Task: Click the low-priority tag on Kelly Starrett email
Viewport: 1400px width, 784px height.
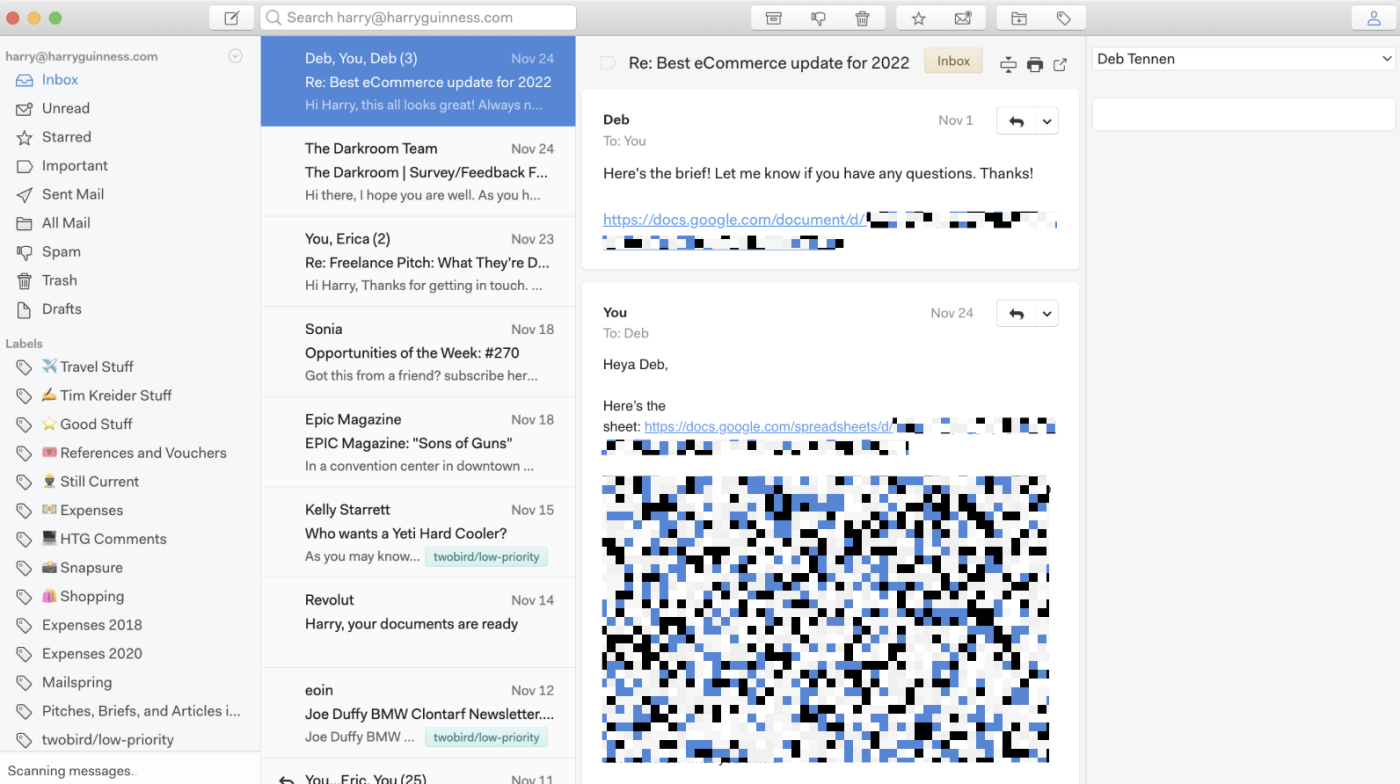Action: (486, 557)
